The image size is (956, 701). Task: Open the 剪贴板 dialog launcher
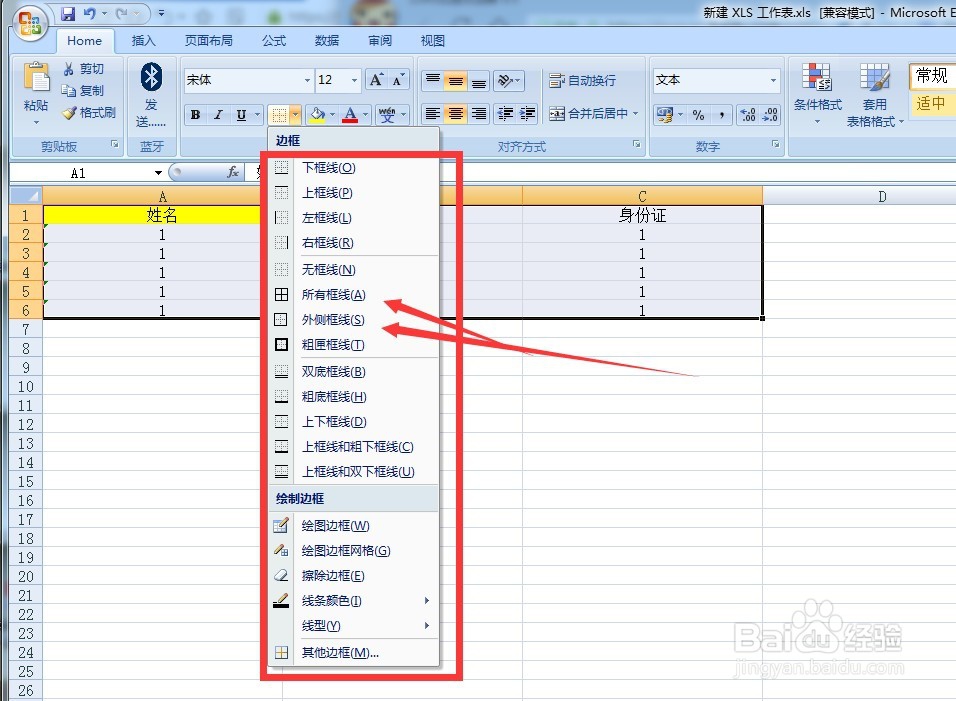click(114, 144)
